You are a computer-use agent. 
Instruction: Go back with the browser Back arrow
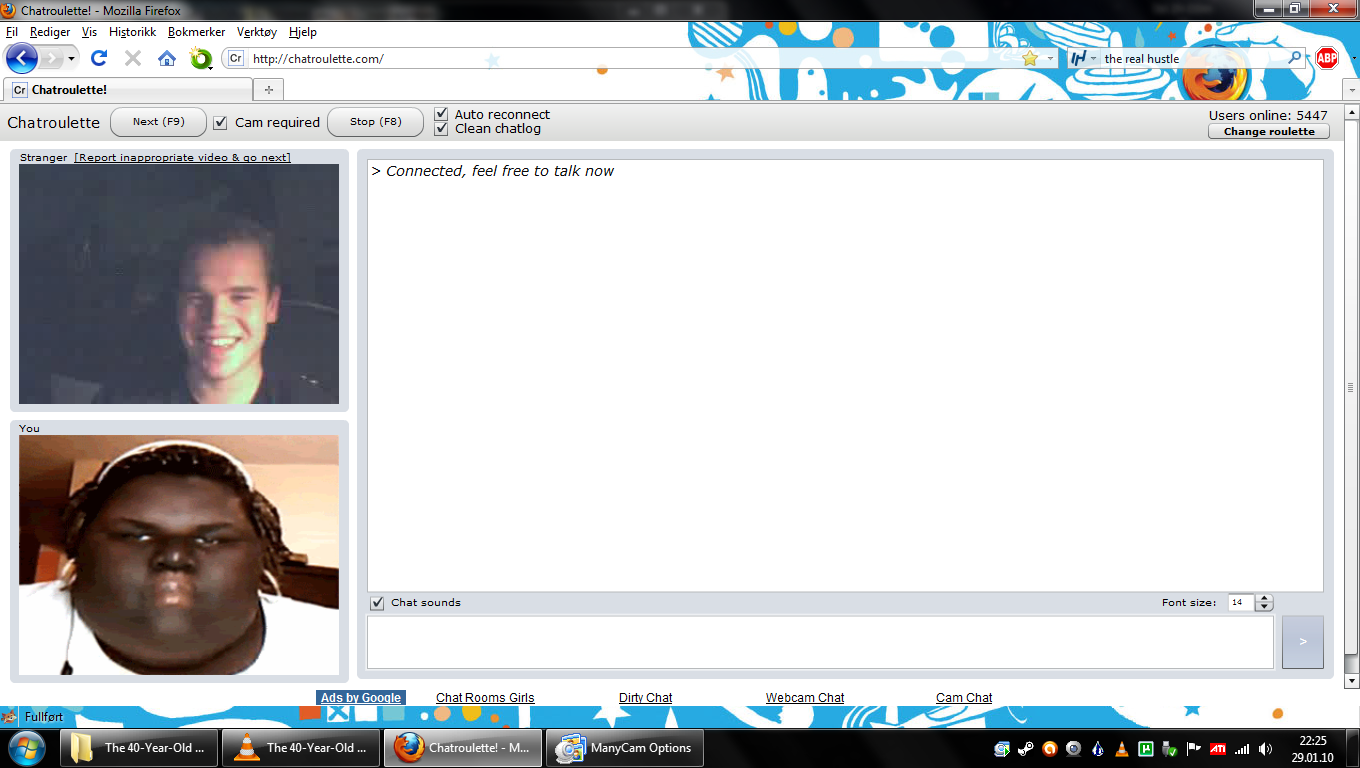(21, 58)
